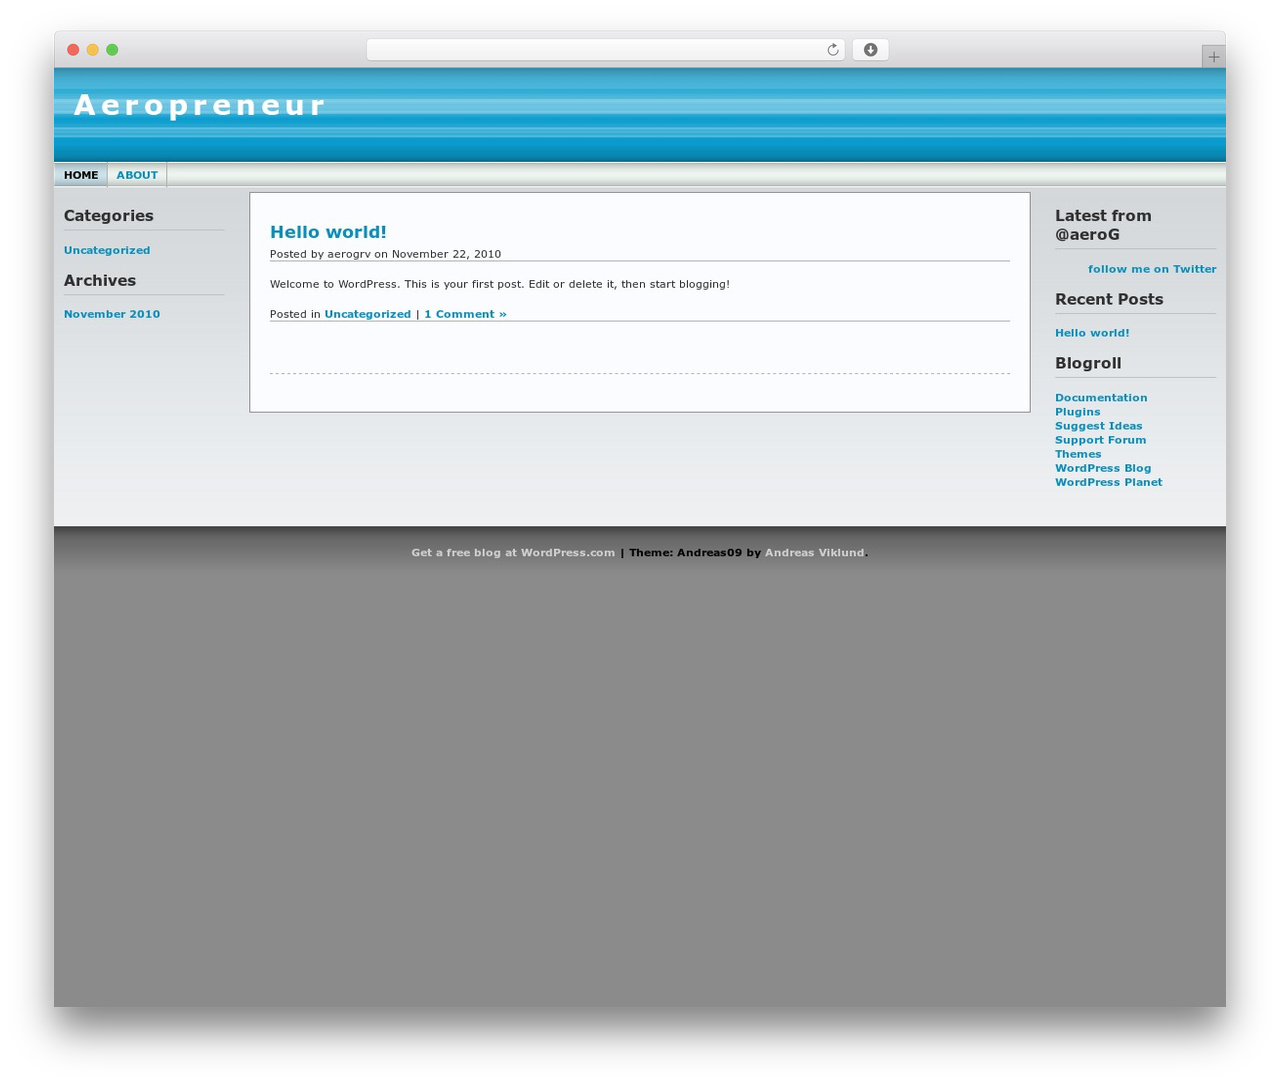Focus the browser address bar
The width and height of the screenshot is (1280, 1084).
coord(605,50)
